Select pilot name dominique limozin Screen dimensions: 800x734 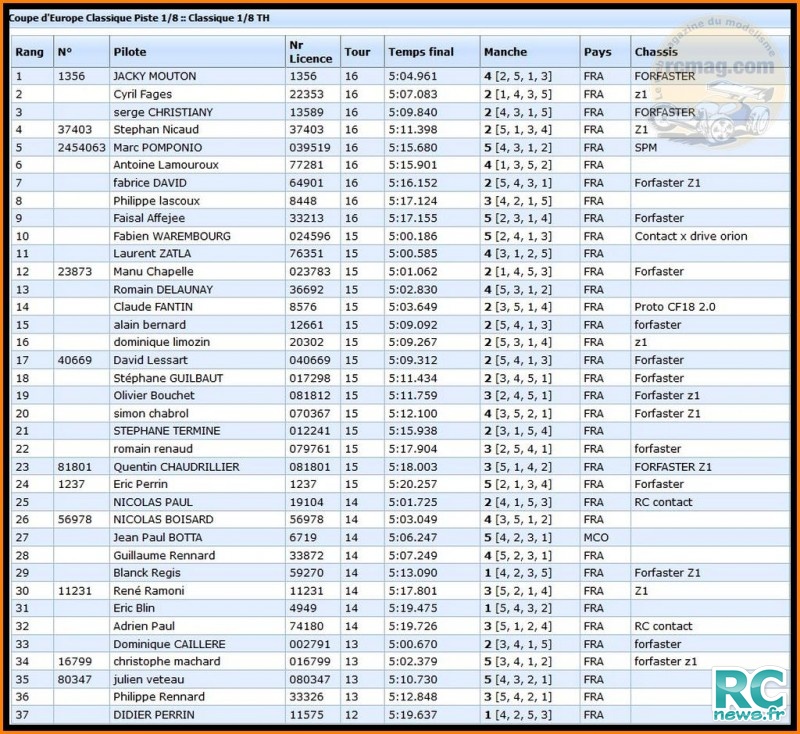pos(162,342)
